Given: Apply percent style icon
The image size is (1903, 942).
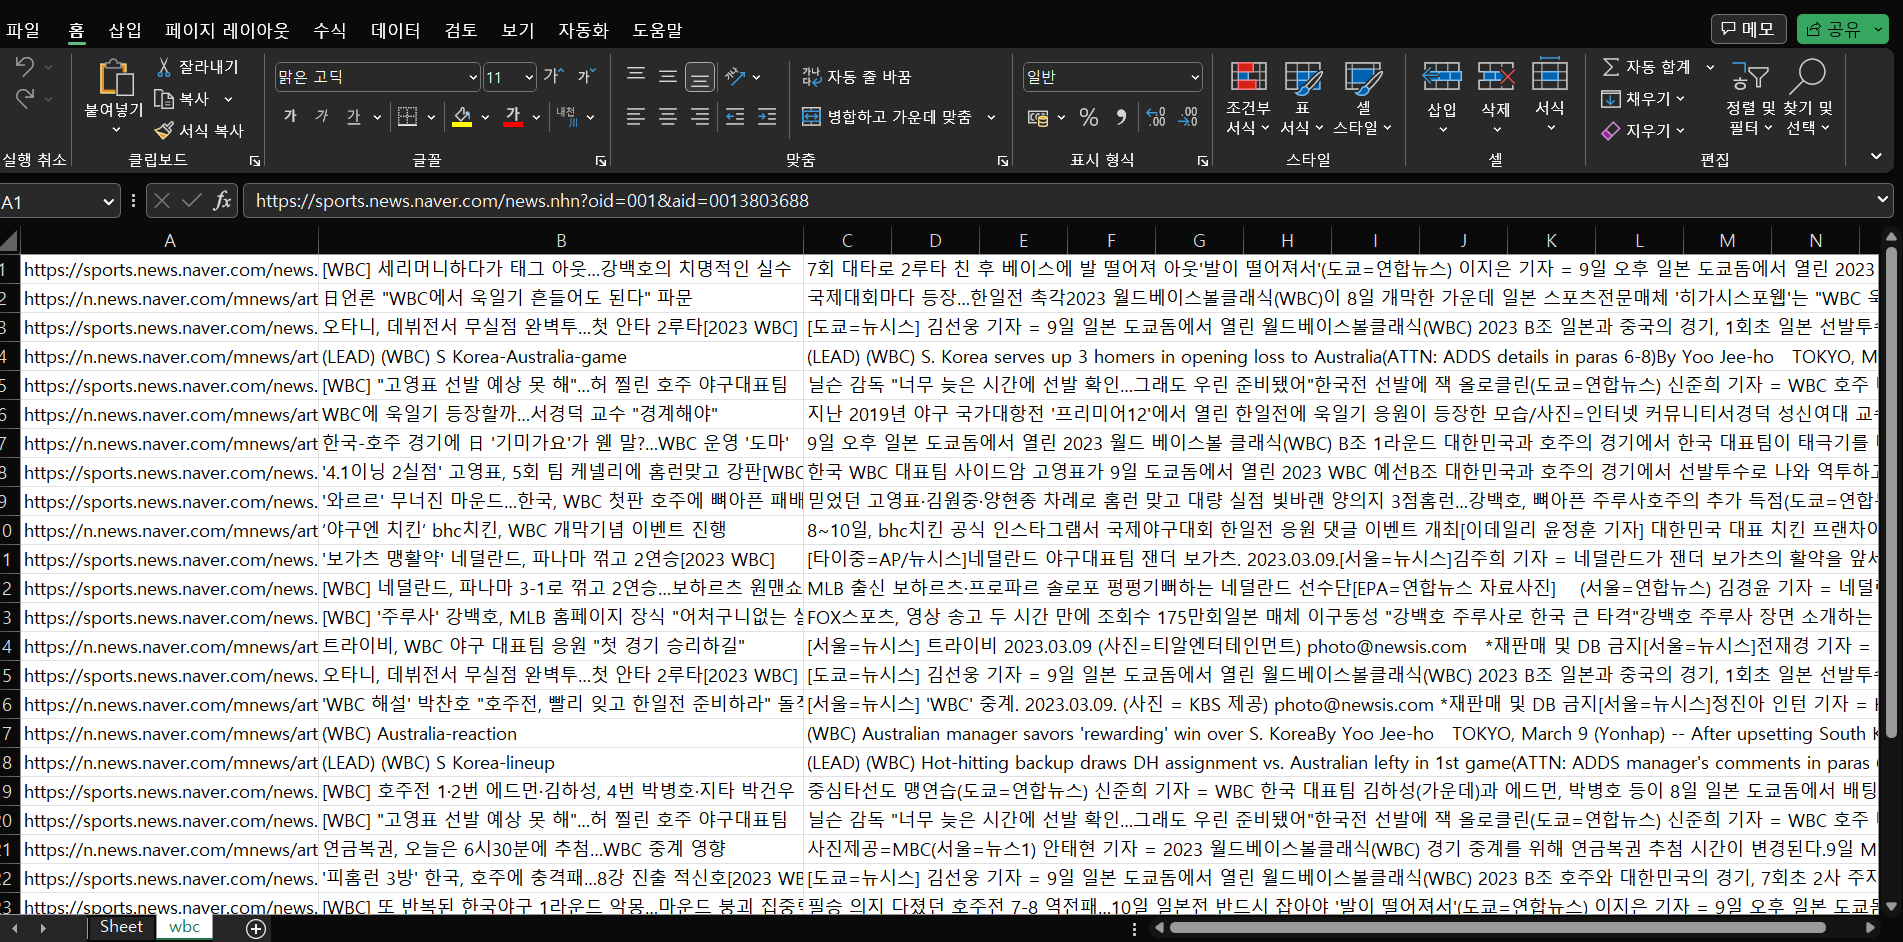Looking at the screenshot, I should [1089, 118].
